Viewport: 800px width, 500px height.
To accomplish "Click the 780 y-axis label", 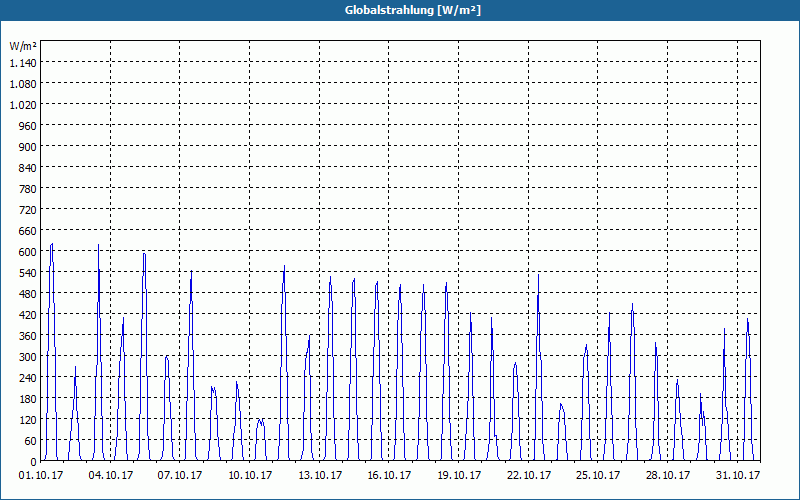I will (28, 189).
